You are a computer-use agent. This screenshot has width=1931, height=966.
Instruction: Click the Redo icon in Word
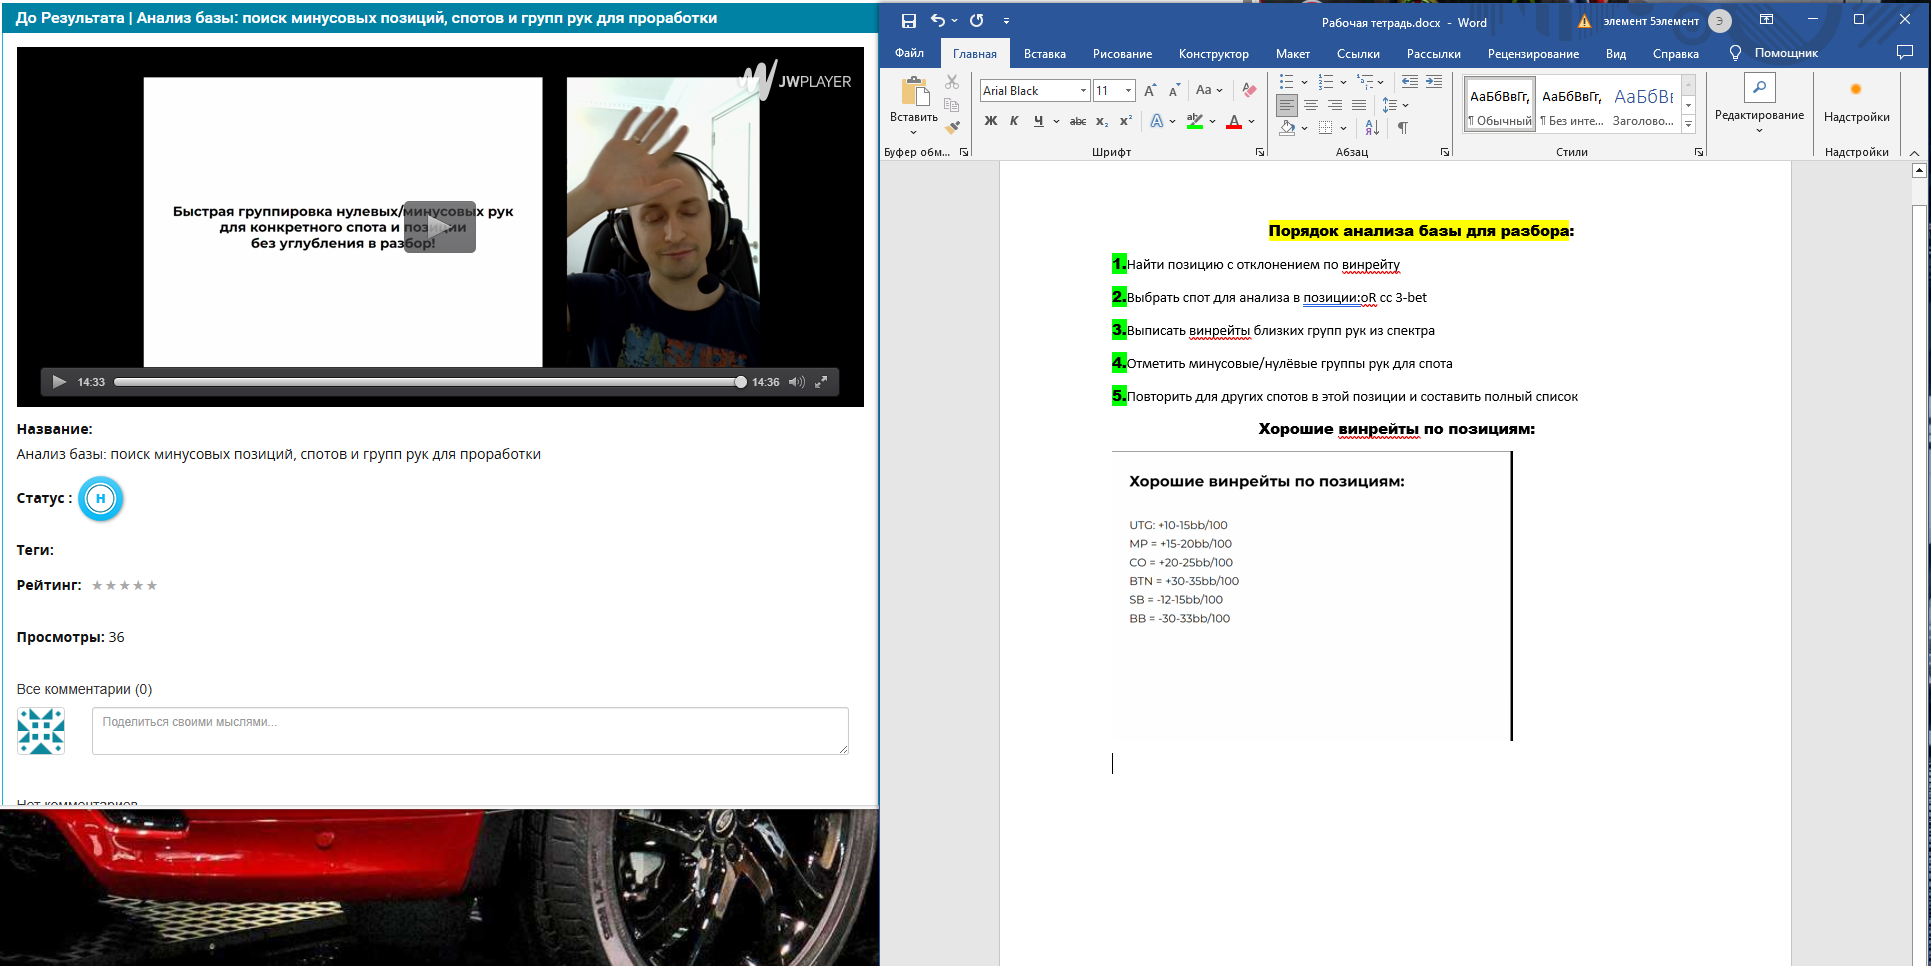(977, 21)
